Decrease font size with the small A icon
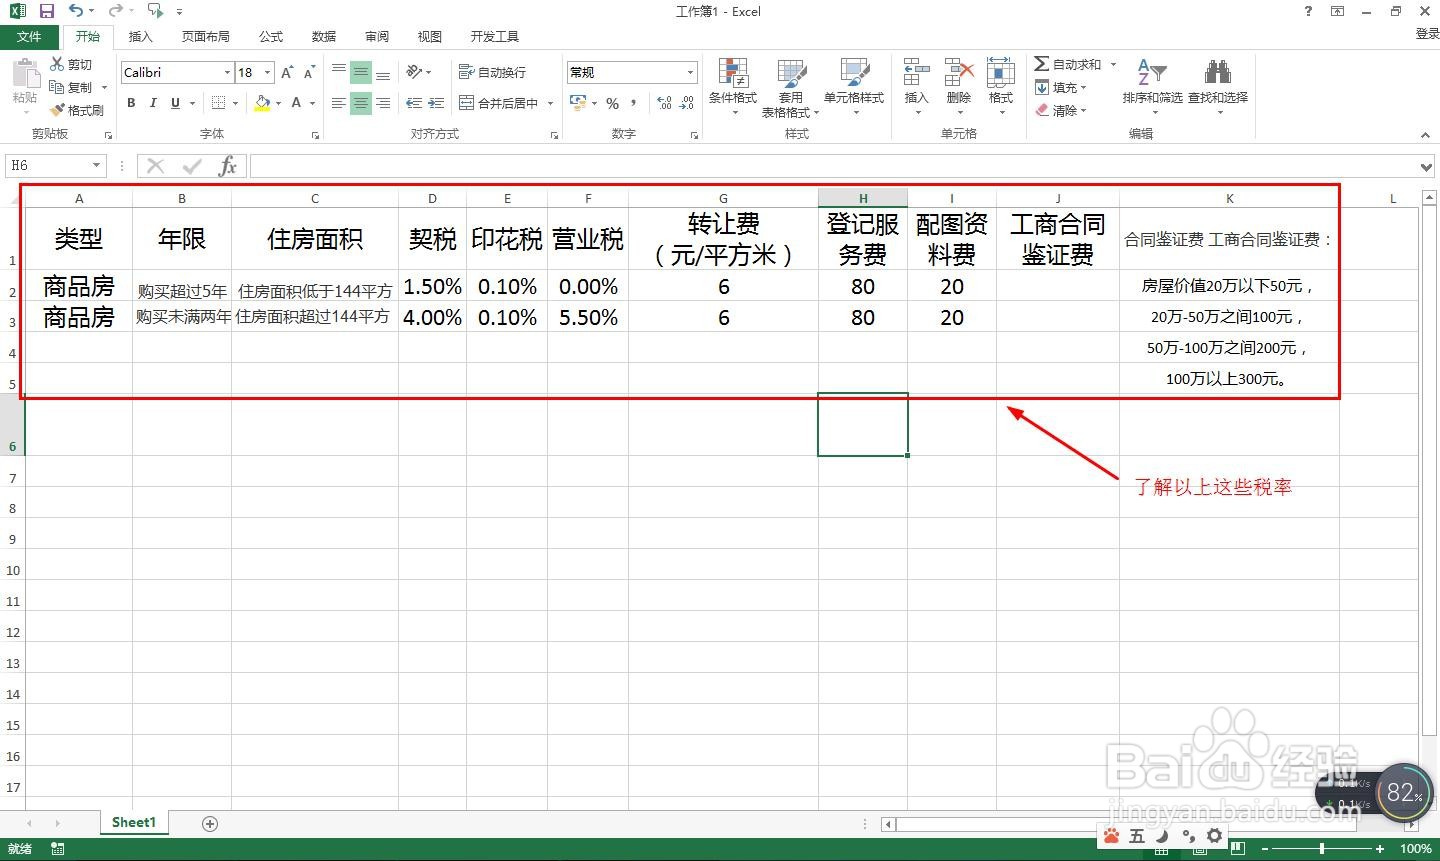This screenshot has width=1440, height=861. click(x=309, y=72)
